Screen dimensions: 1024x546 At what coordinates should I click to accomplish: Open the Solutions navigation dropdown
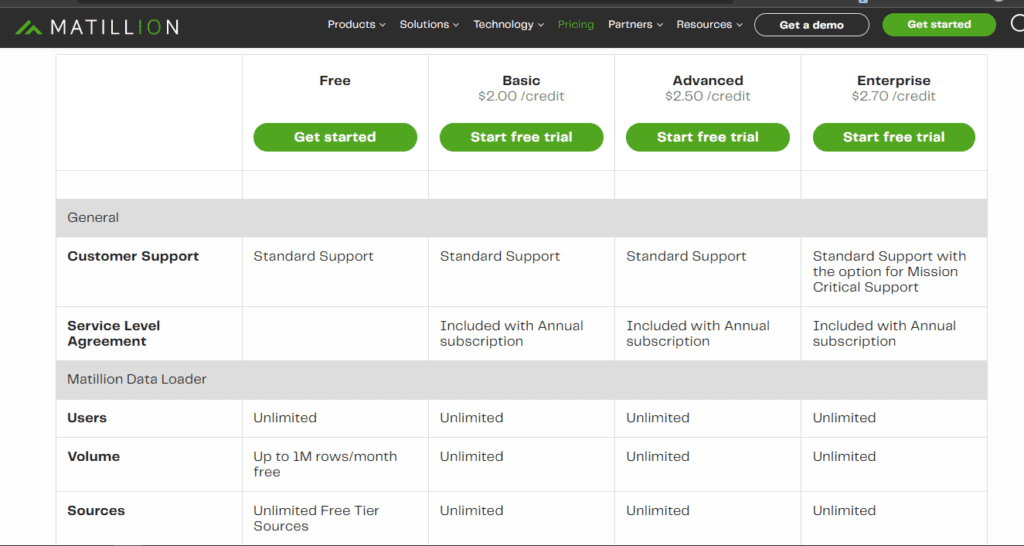pos(429,25)
